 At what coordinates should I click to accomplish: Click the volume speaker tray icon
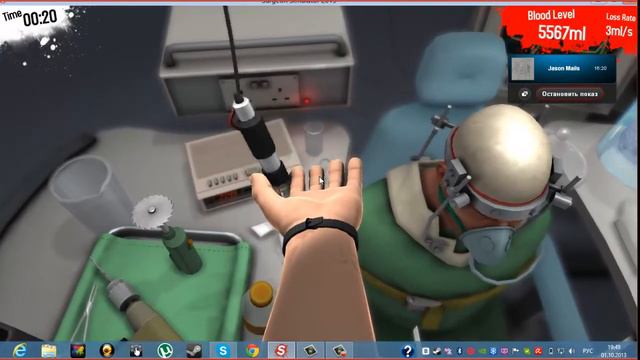(572, 351)
